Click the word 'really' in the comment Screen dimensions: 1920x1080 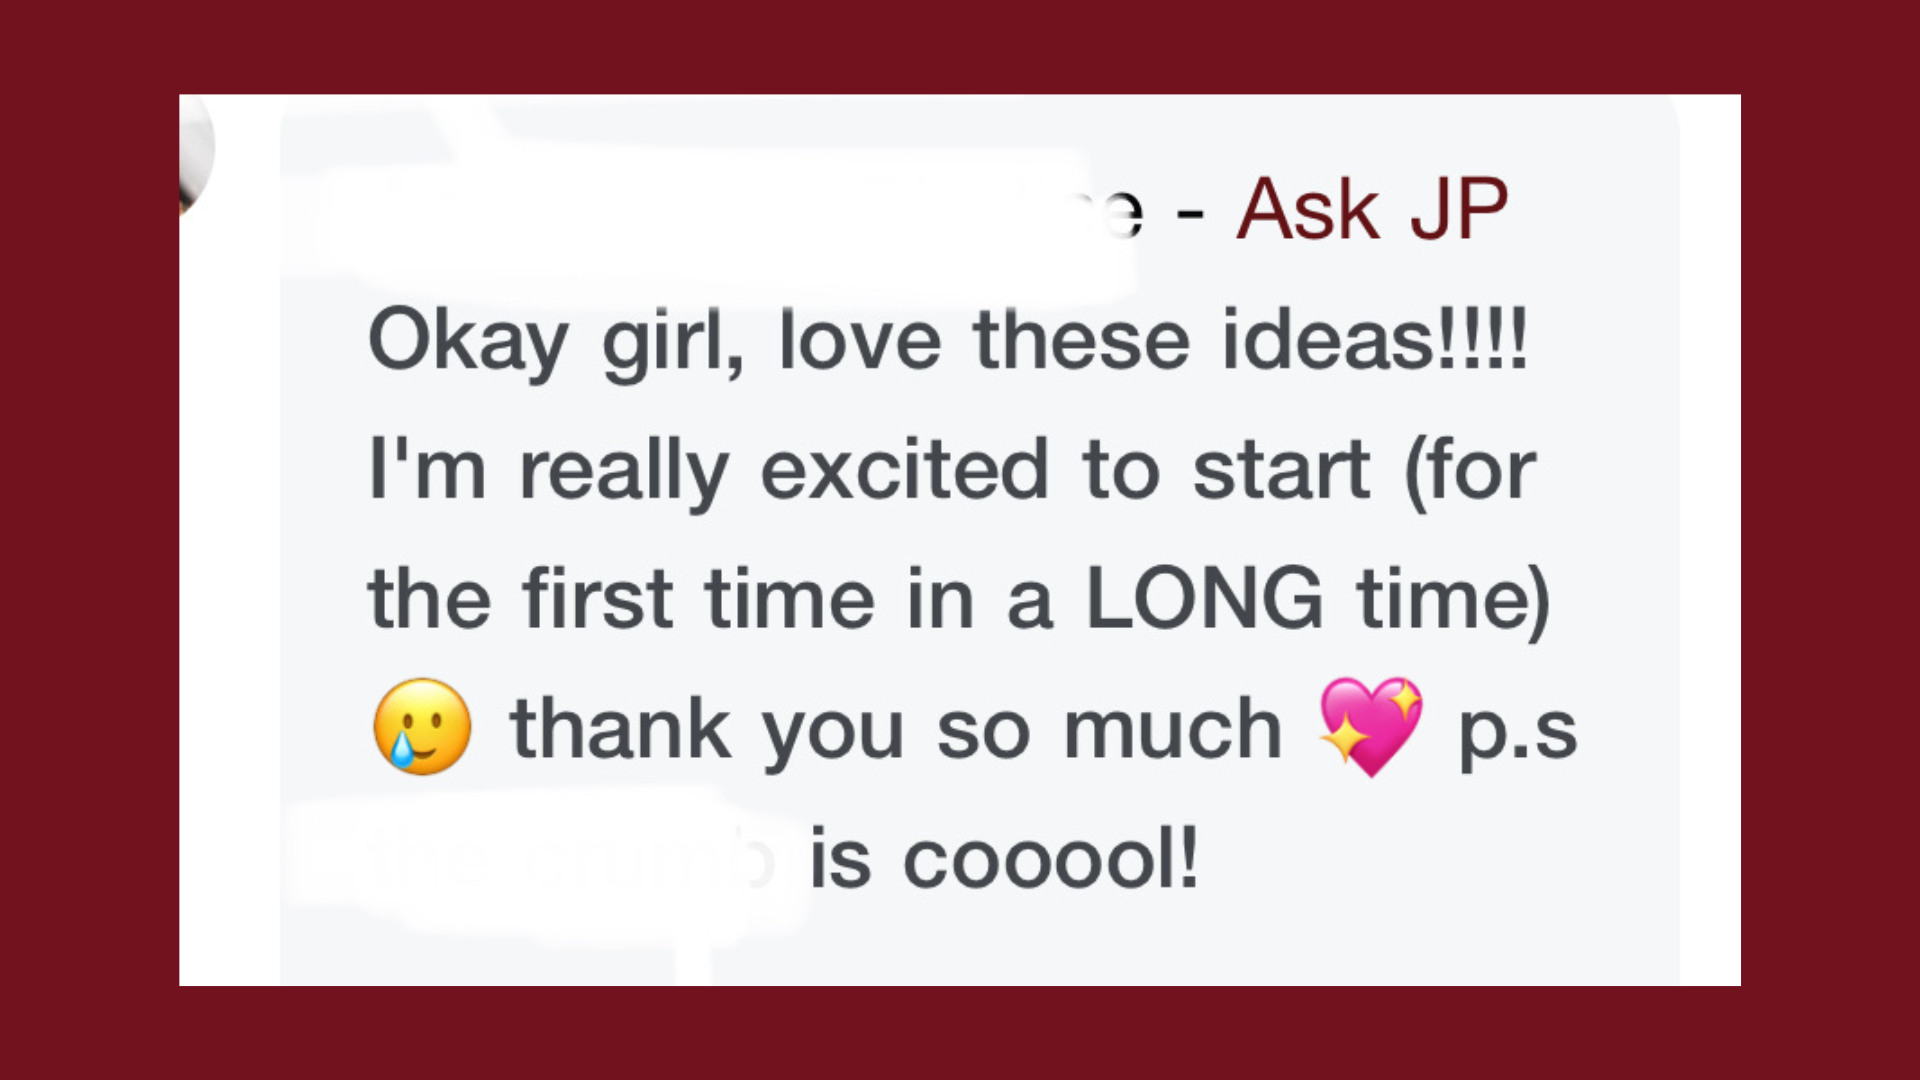coord(624,470)
